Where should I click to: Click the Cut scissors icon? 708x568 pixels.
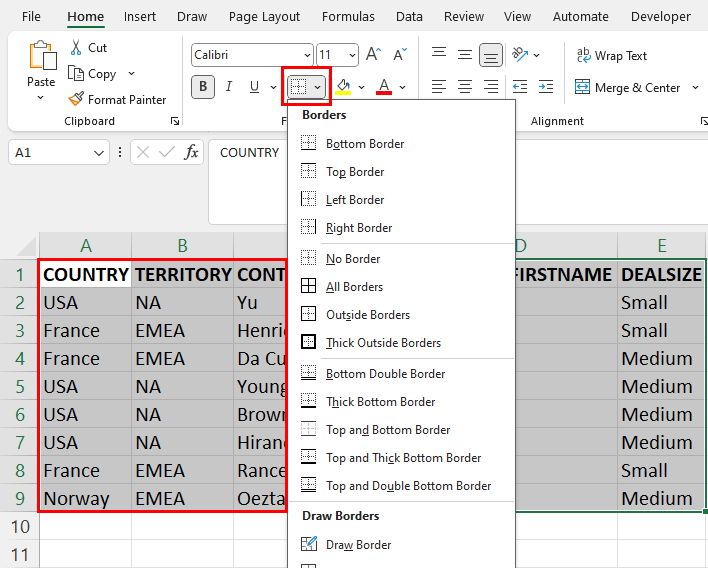(x=76, y=47)
